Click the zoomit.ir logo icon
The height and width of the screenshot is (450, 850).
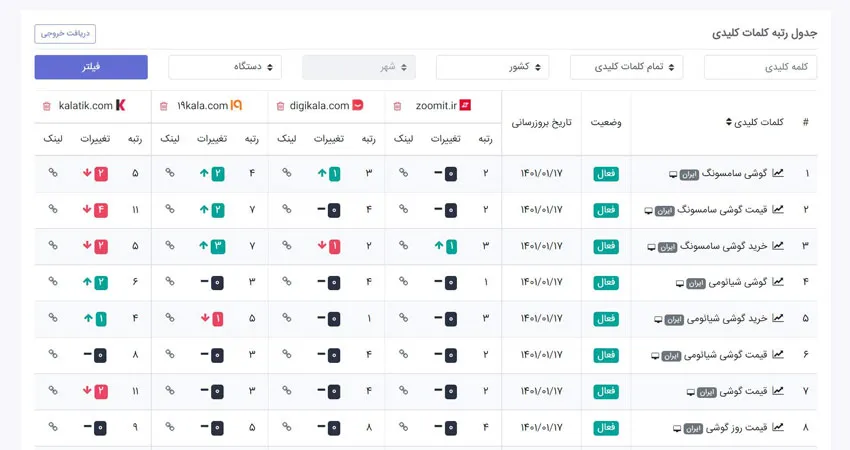point(465,105)
